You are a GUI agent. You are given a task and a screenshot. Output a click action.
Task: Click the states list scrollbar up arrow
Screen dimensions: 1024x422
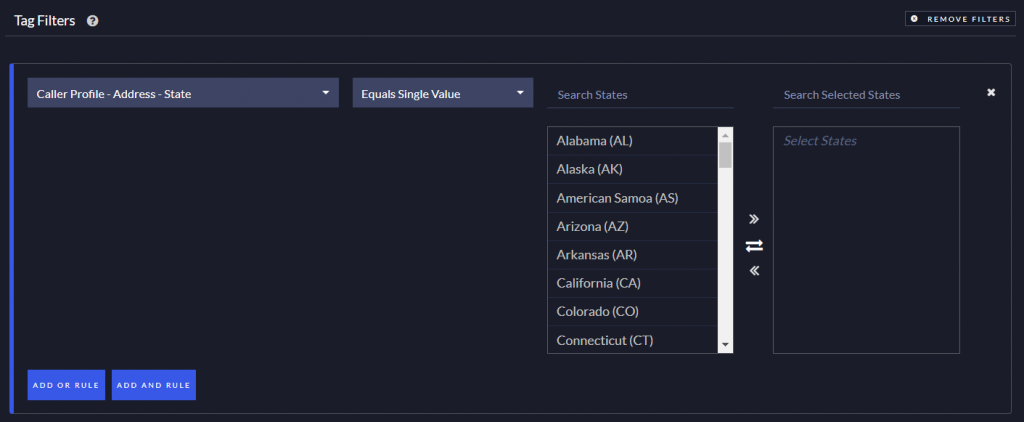(x=725, y=134)
